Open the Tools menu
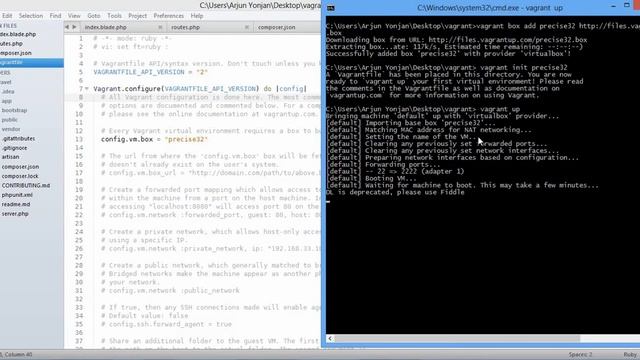 [x=114, y=16]
